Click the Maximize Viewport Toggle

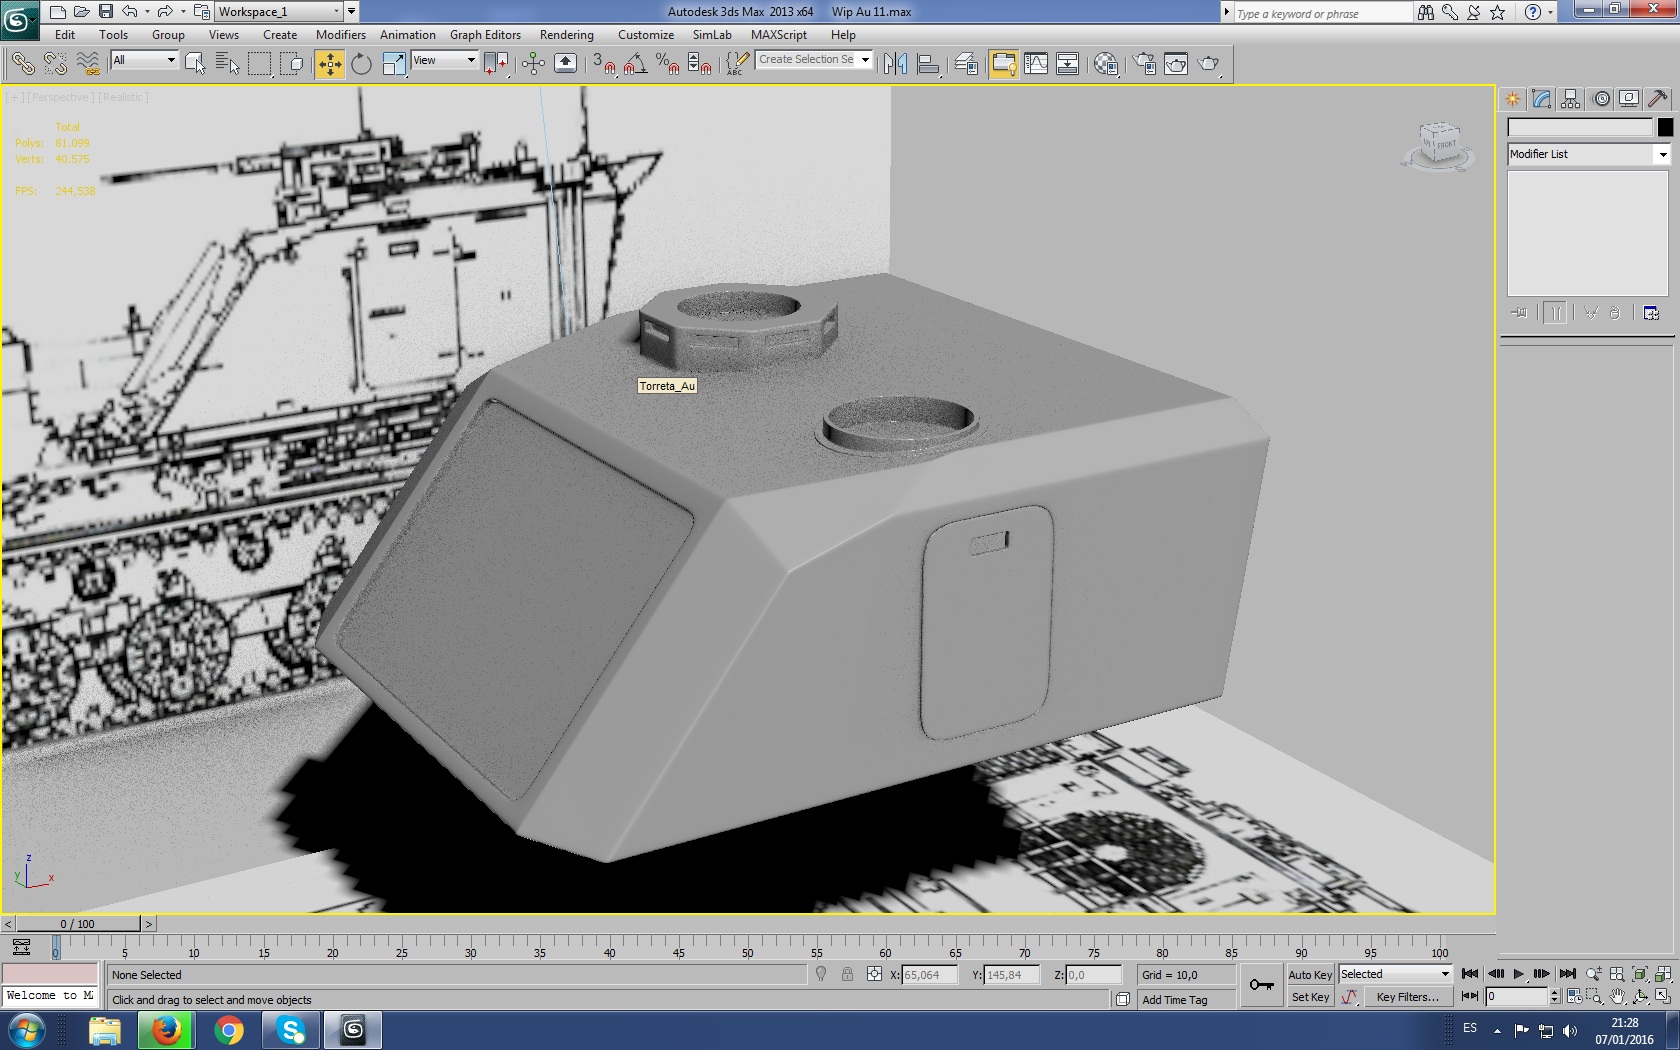coord(1663,997)
